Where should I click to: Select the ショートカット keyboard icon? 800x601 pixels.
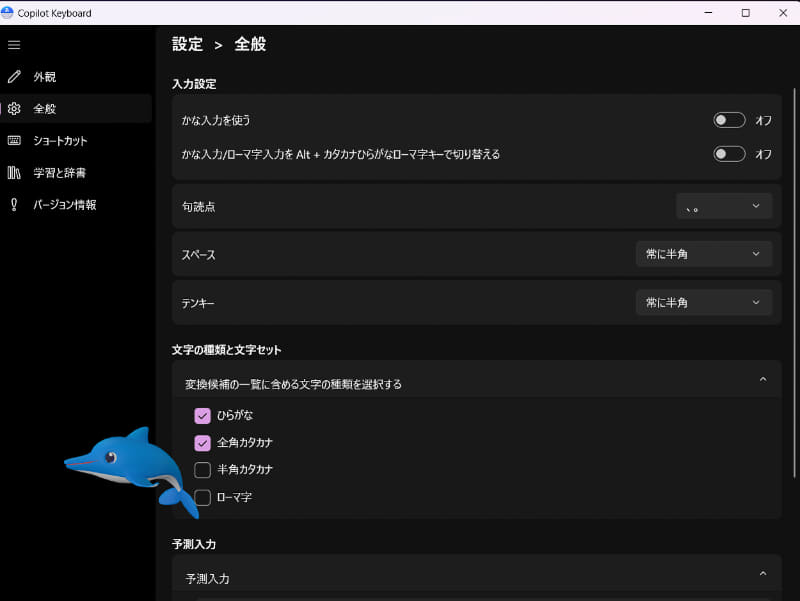(x=14, y=140)
